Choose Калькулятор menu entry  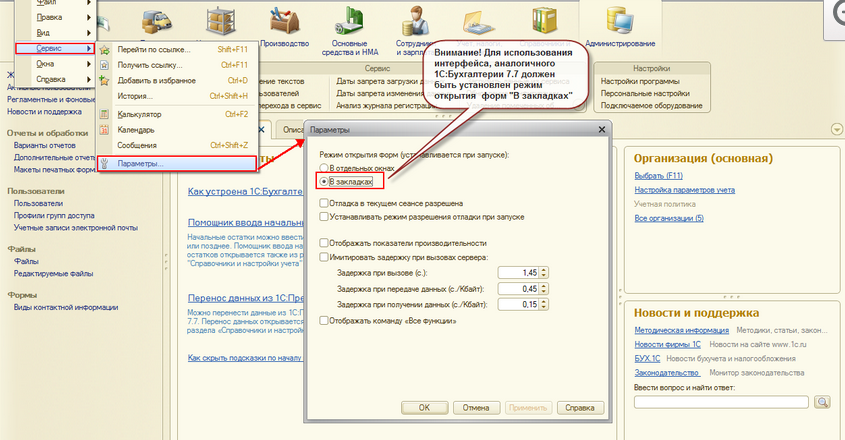pos(178,114)
